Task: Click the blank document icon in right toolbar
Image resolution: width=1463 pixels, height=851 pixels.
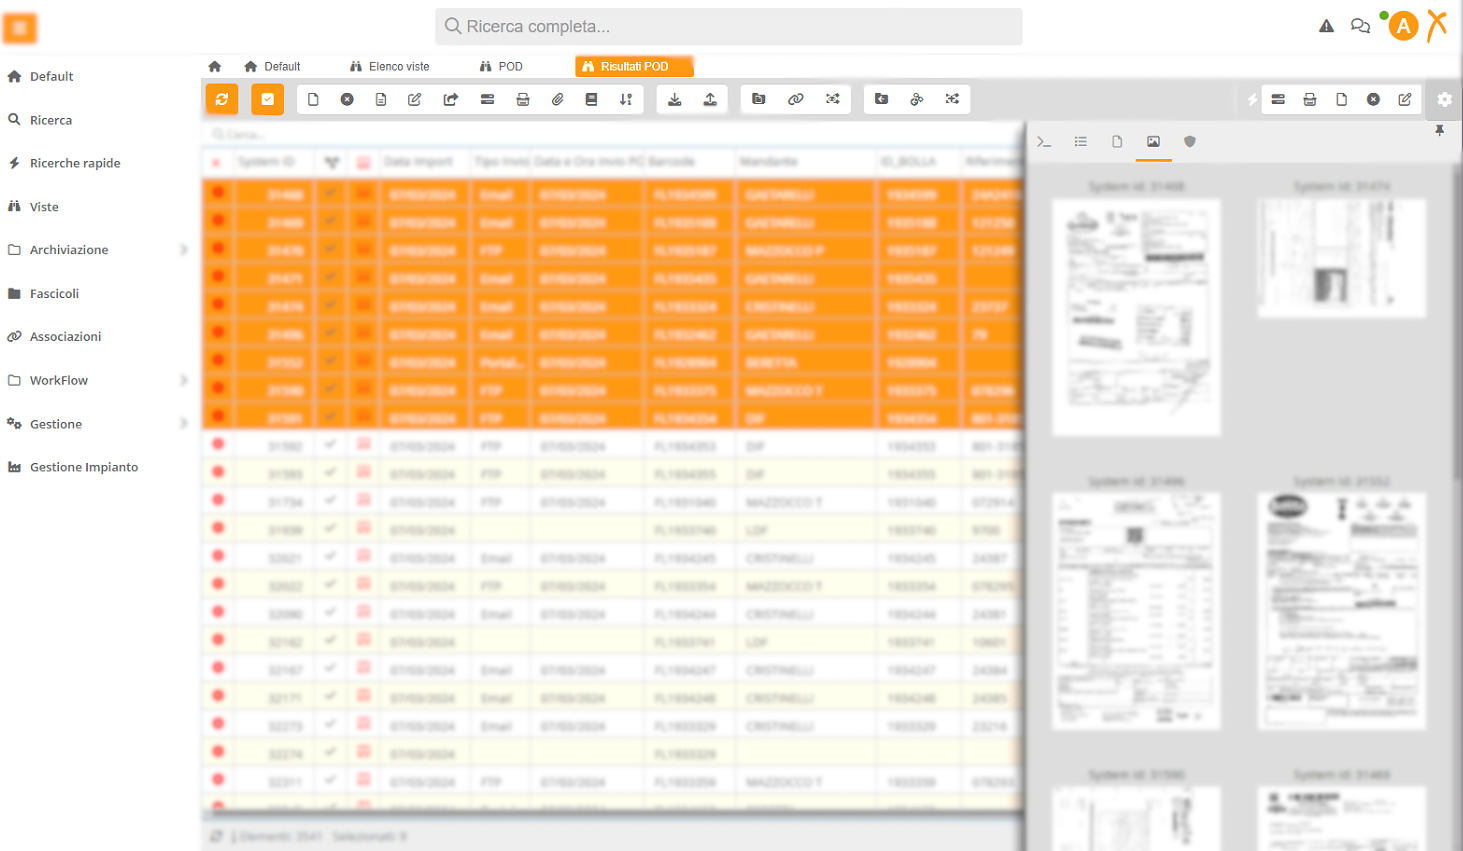Action: (1342, 99)
